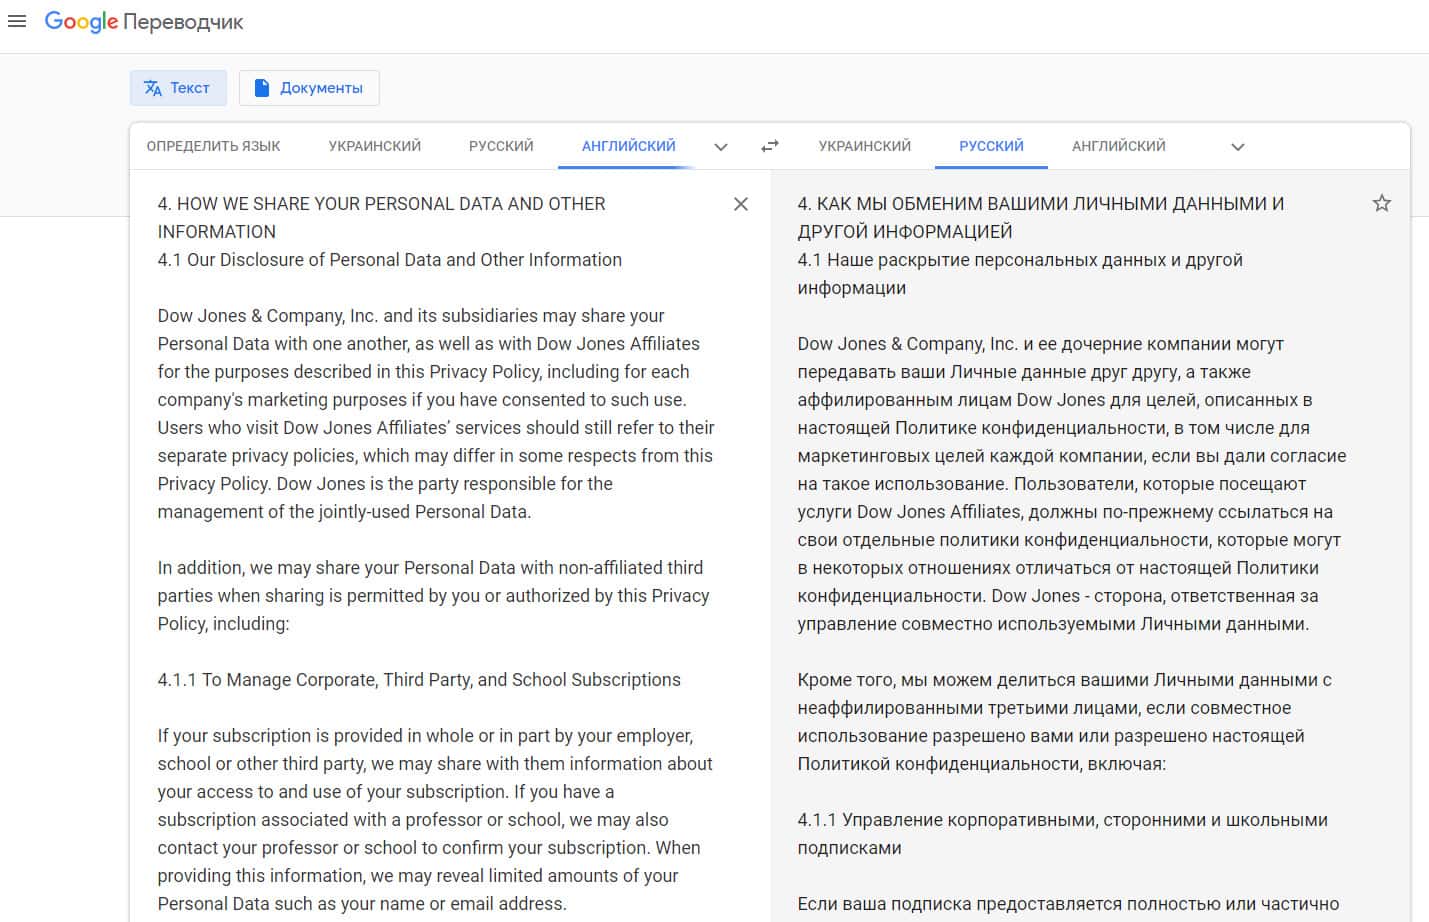This screenshot has height=922, width=1429.
Task: Click translated line '4.1 Наше раскрытие персональных данных'
Action: pyautogui.click(x=1020, y=274)
